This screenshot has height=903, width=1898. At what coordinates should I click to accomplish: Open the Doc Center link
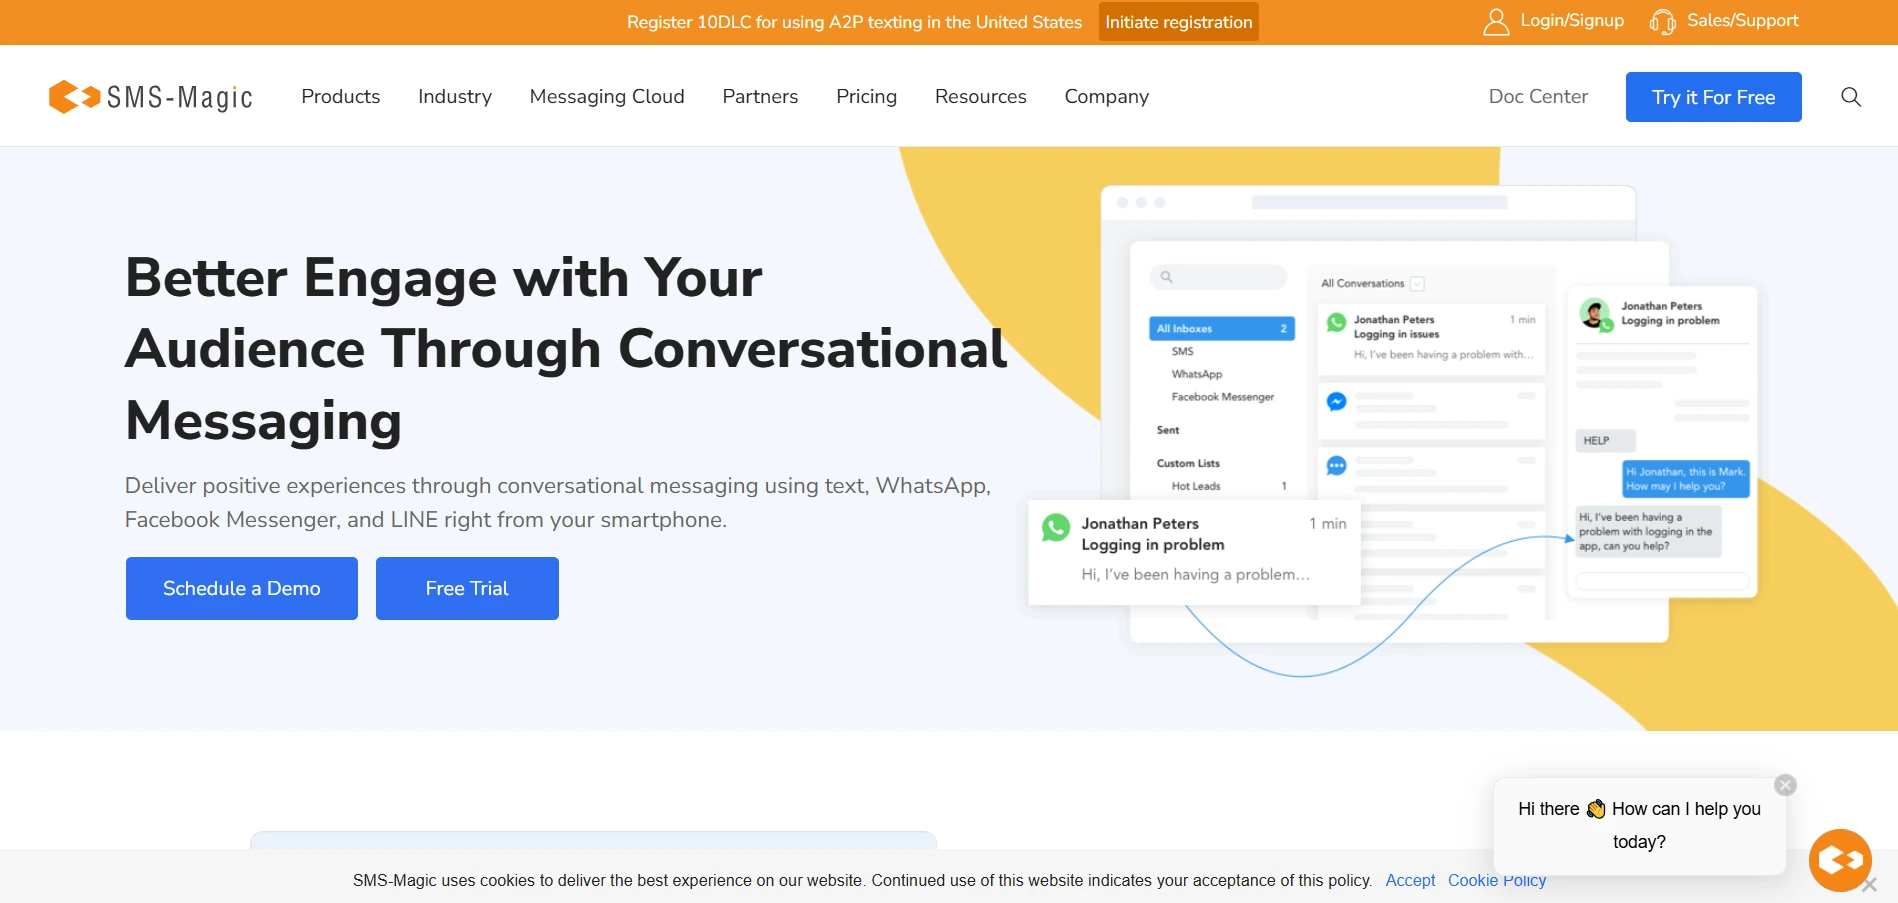click(x=1538, y=96)
